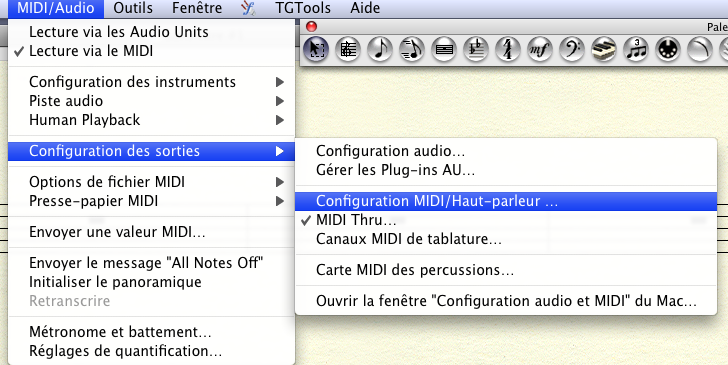Select the MIDI connector tool icon
728x365 pixels.
pyautogui.click(x=668, y=49)
